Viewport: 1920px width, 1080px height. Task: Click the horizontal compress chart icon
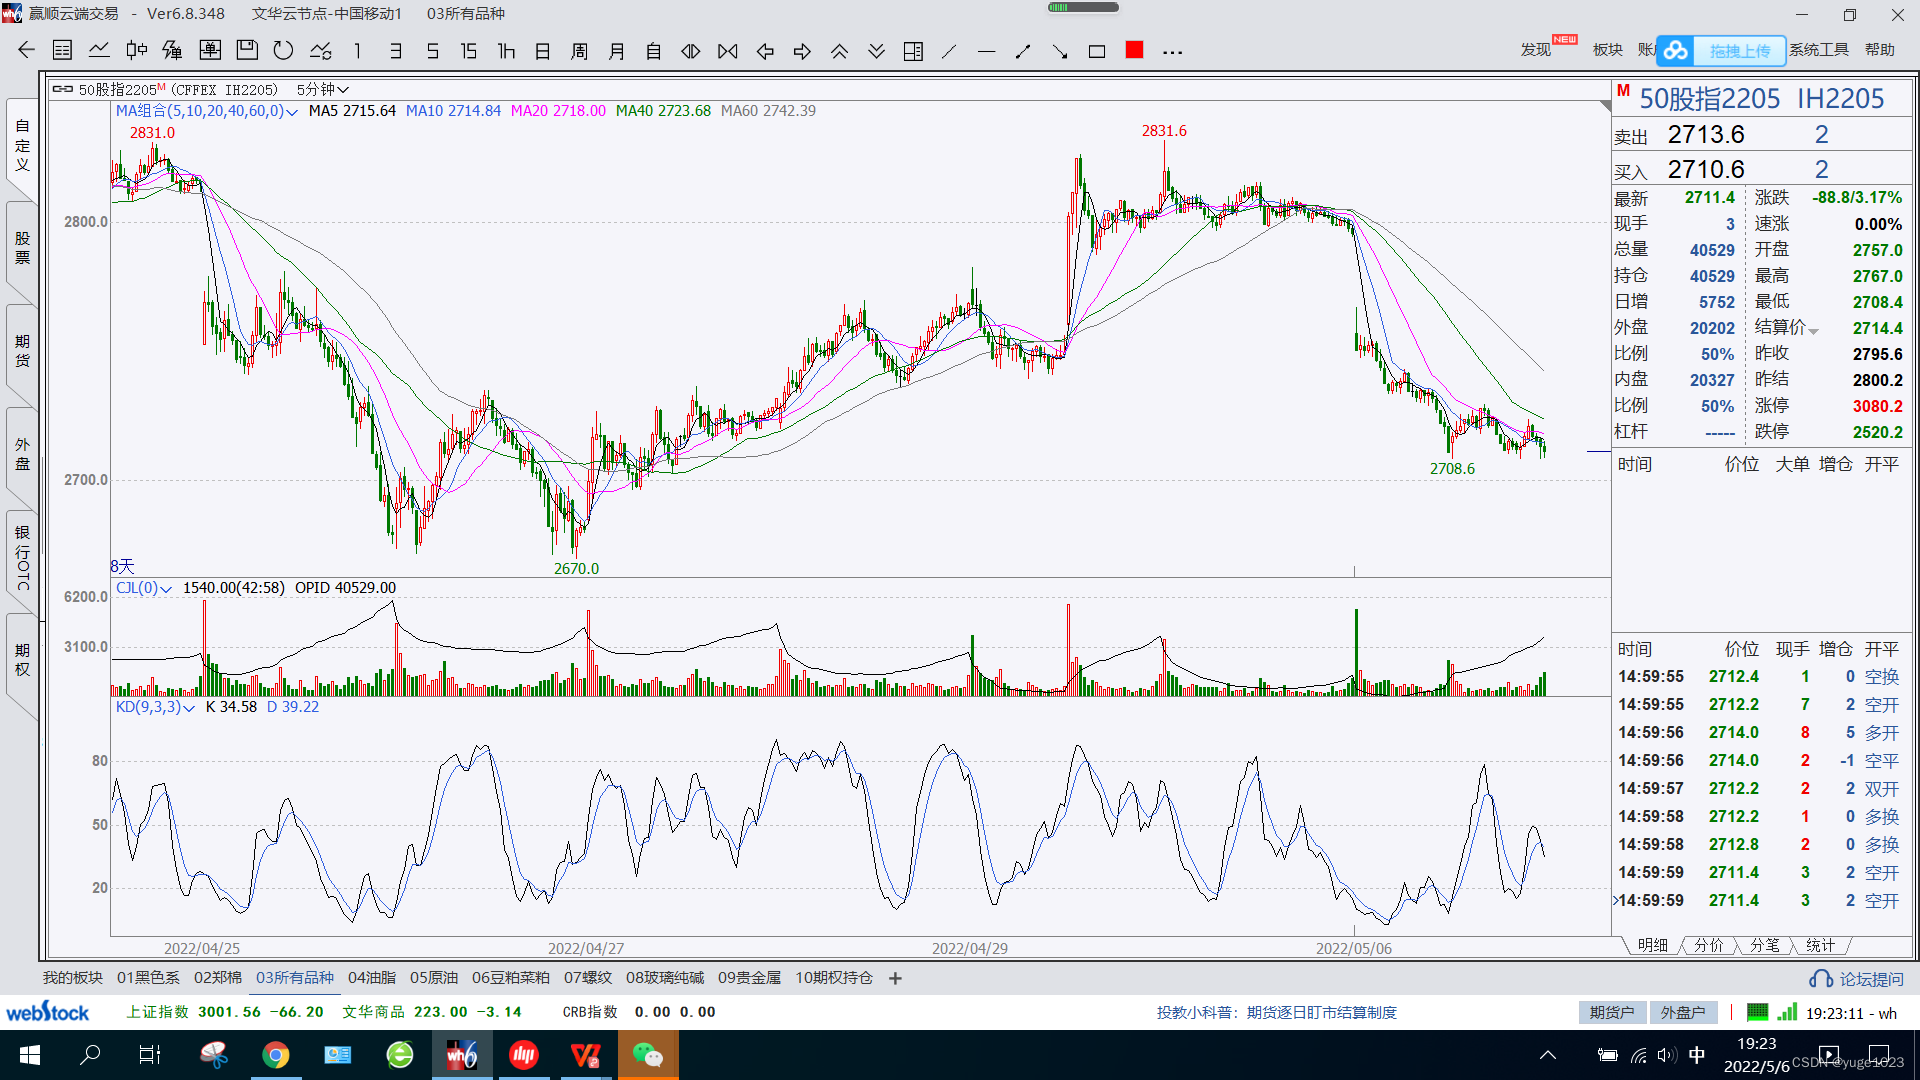tap(728, 51)
